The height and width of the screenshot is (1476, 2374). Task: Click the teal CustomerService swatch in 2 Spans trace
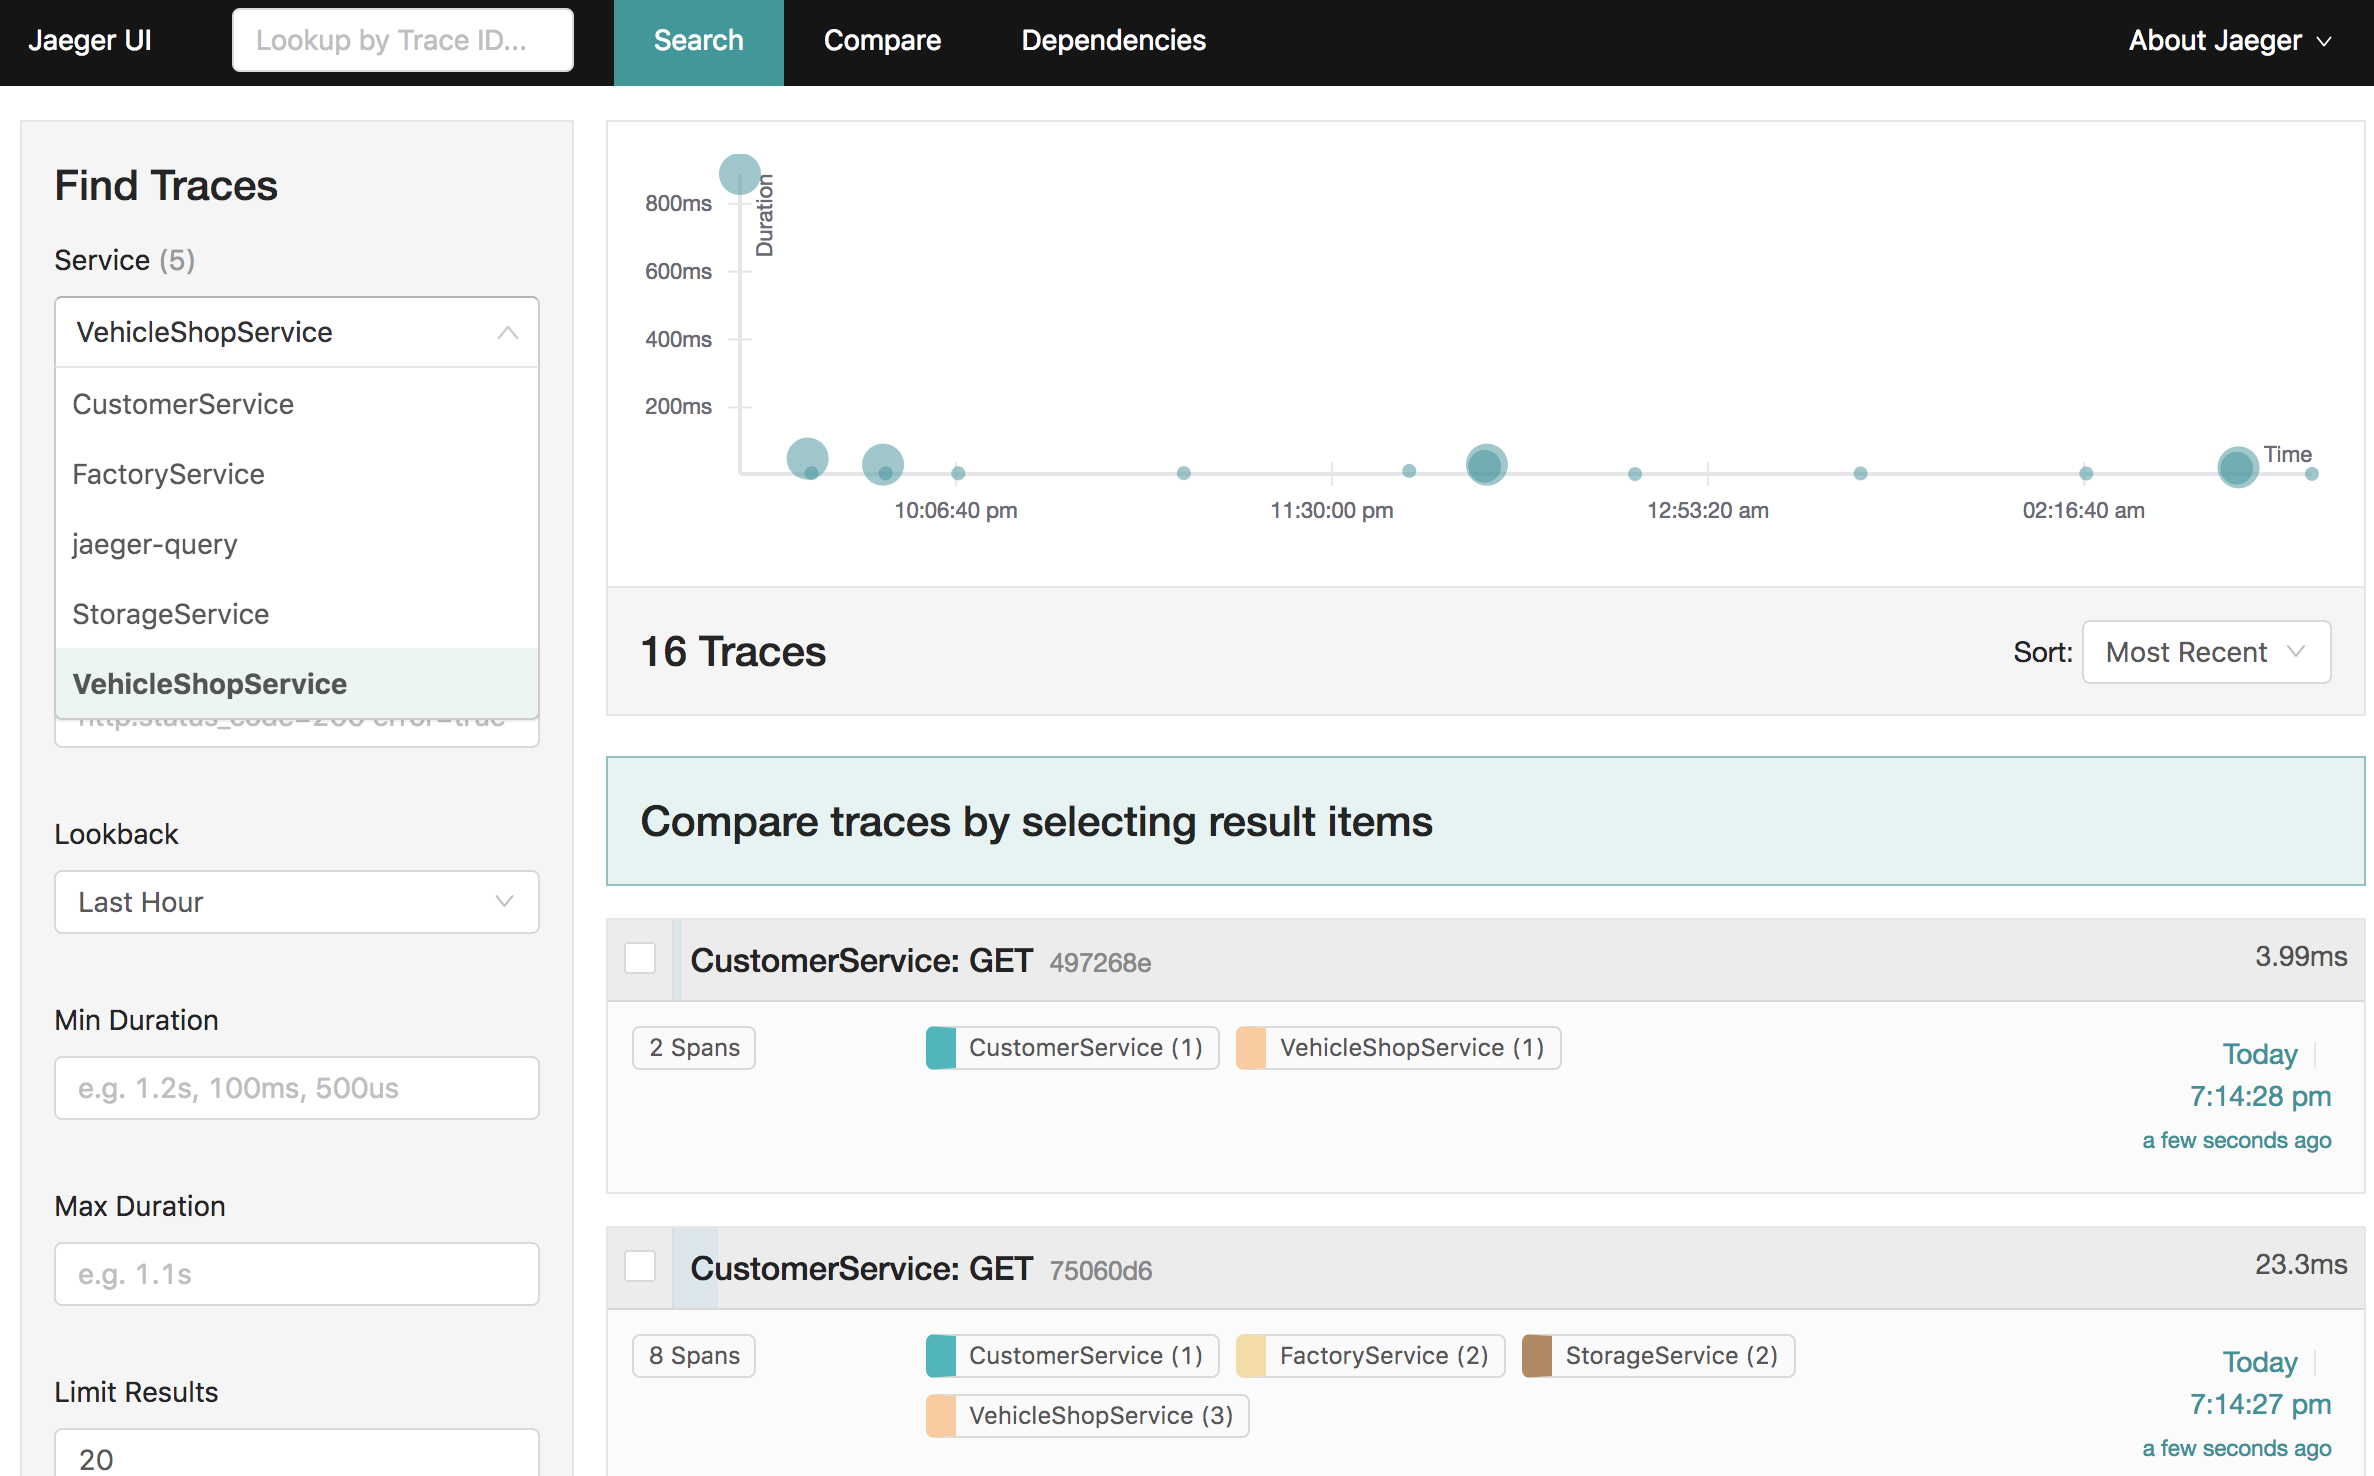pos(941,1048)
